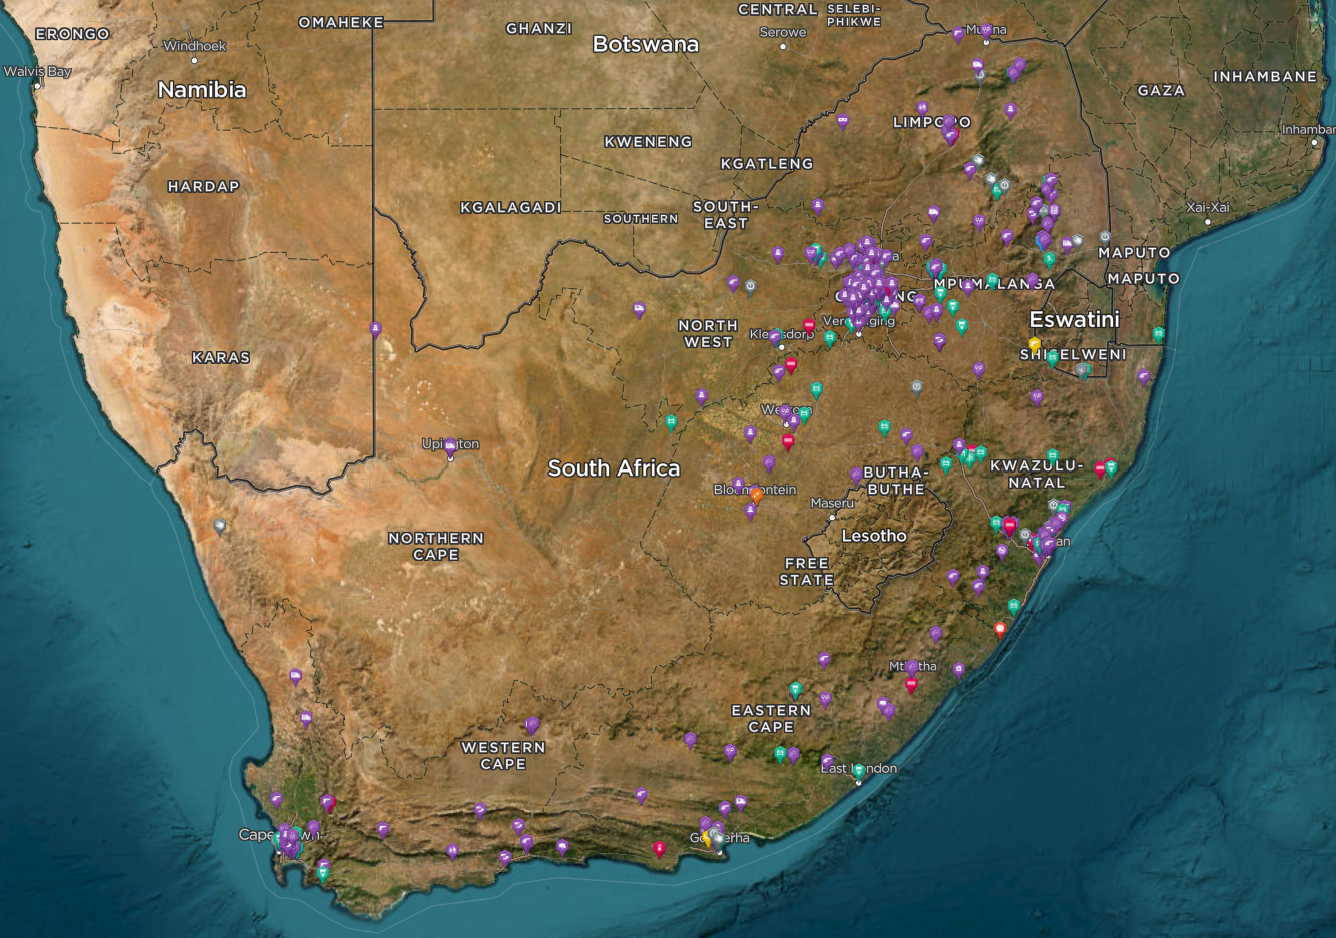This screenshot has width=1336, height=938.
Task: Select the GAZA province label
Action: pyautogui.click(x=1161, y=90)
